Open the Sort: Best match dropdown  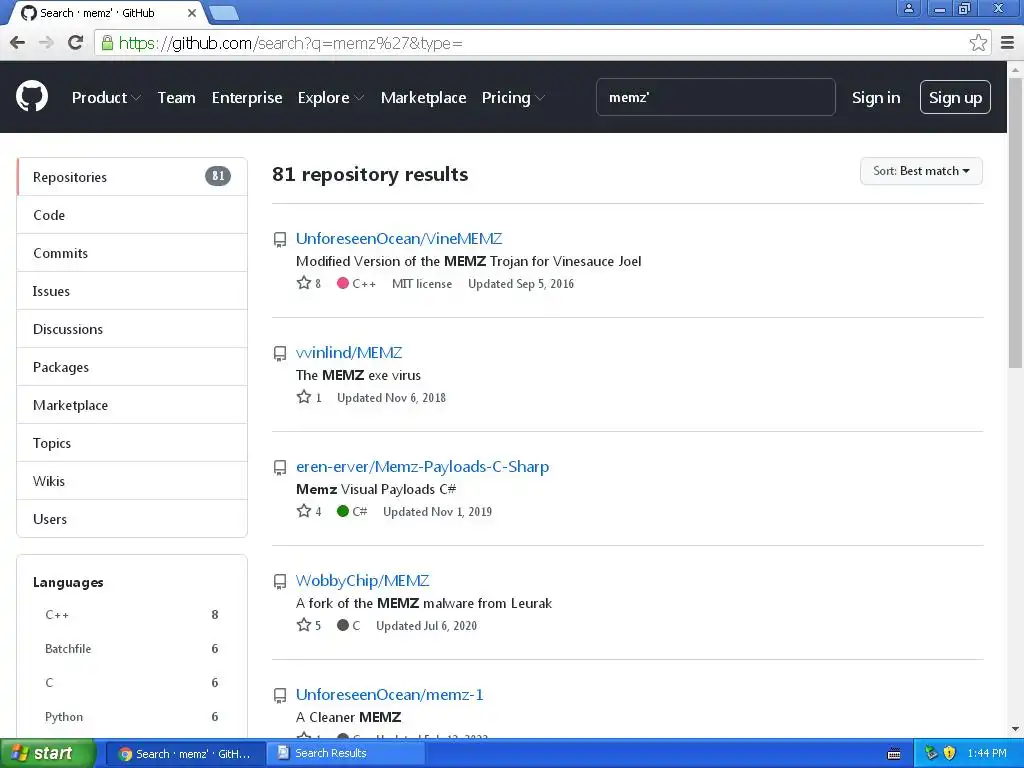click(921, 171)
